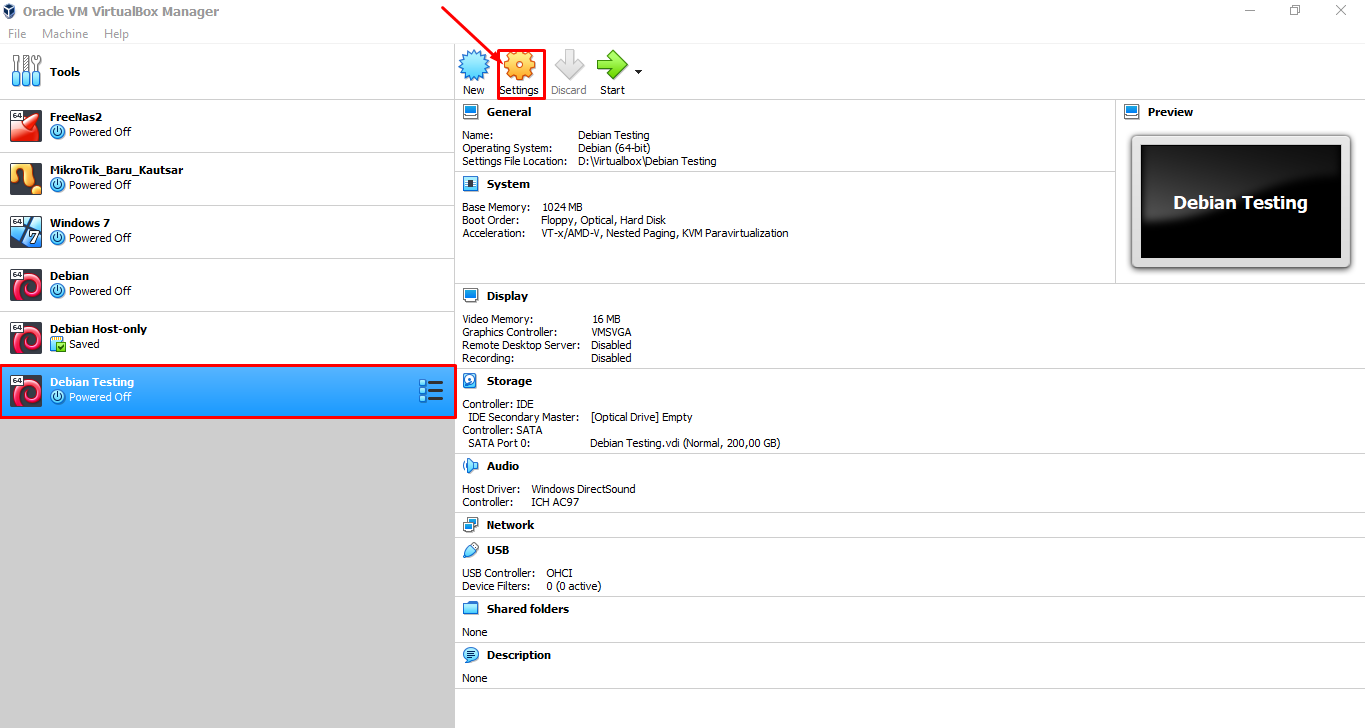Click the Preview panel monitor icon
This screenshot has height=728, width=1365.
(1132, 112)
